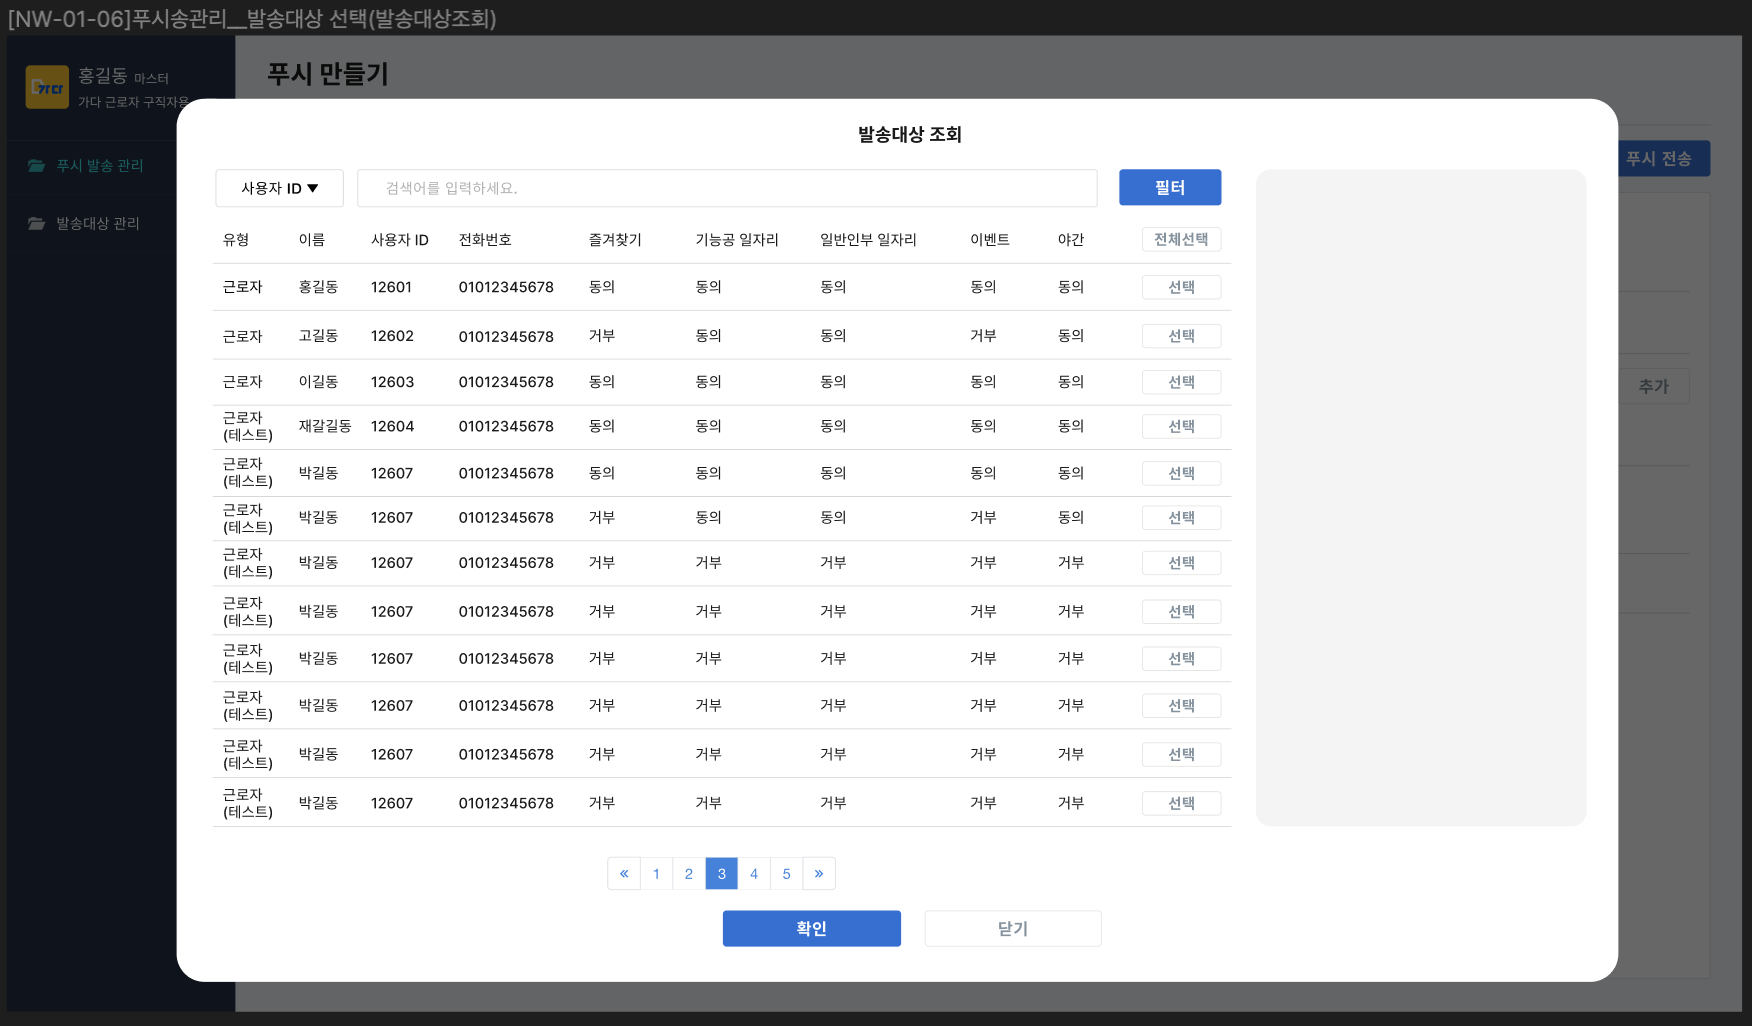
Task: Click the search keyword input field
Action: click(x=727, y=188)
